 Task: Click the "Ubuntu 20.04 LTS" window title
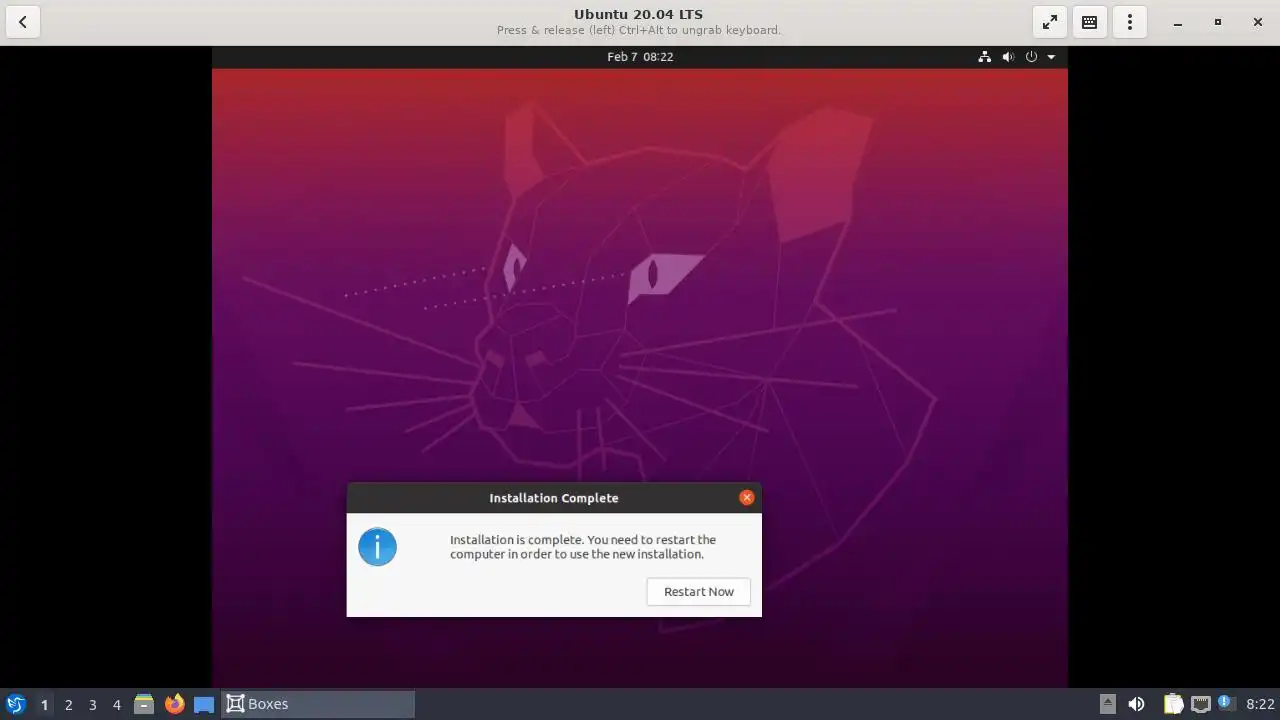(638, 14)
